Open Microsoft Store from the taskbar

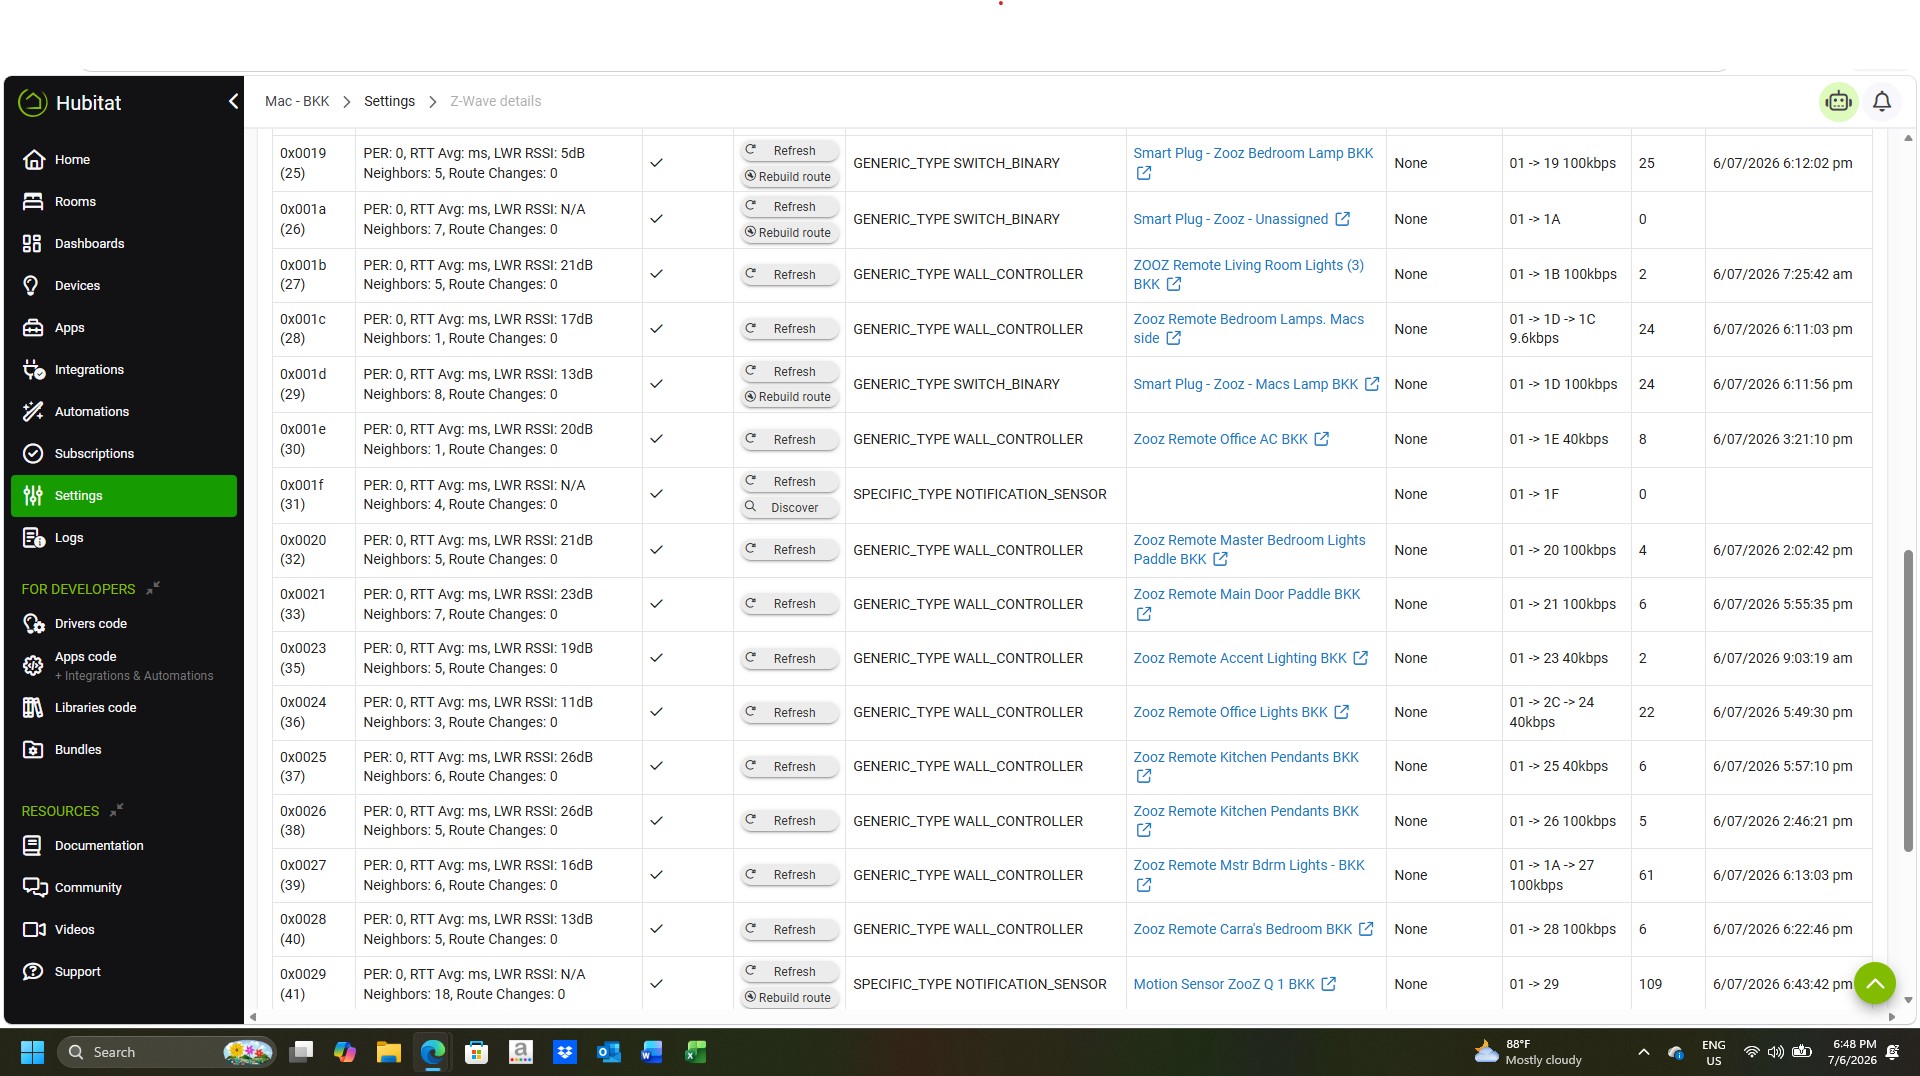[477, 1052]
